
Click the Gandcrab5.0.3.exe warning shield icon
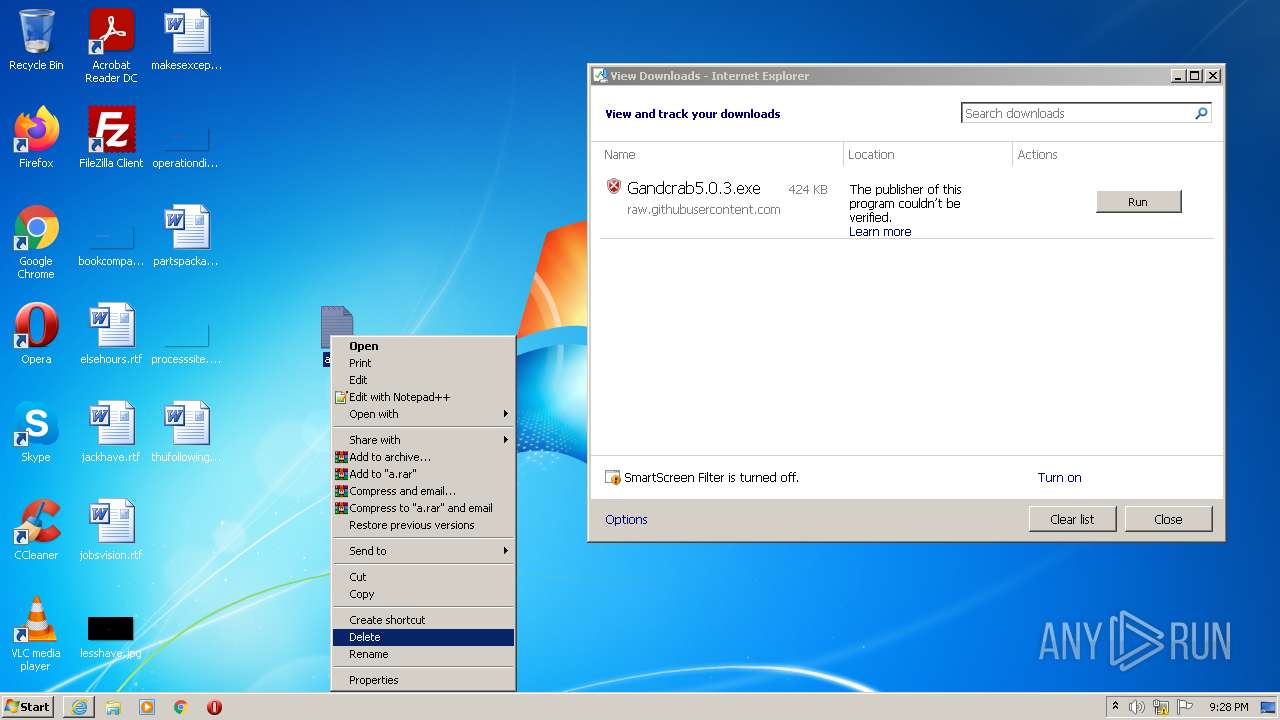[x=614, y=186]
